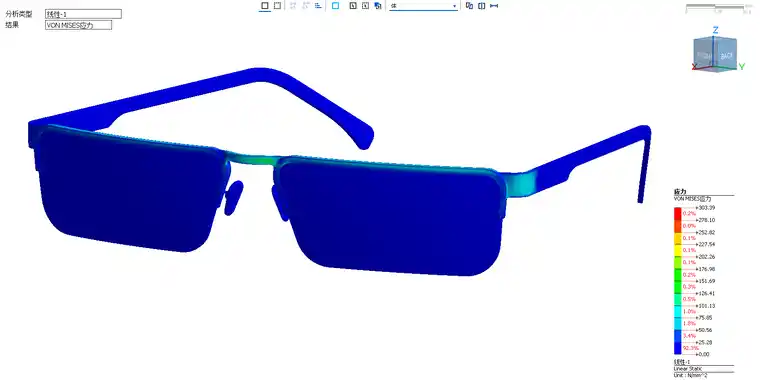Click the solid-bordered numbered box icon
Screen dimensions: 760x380
point(353,6)
